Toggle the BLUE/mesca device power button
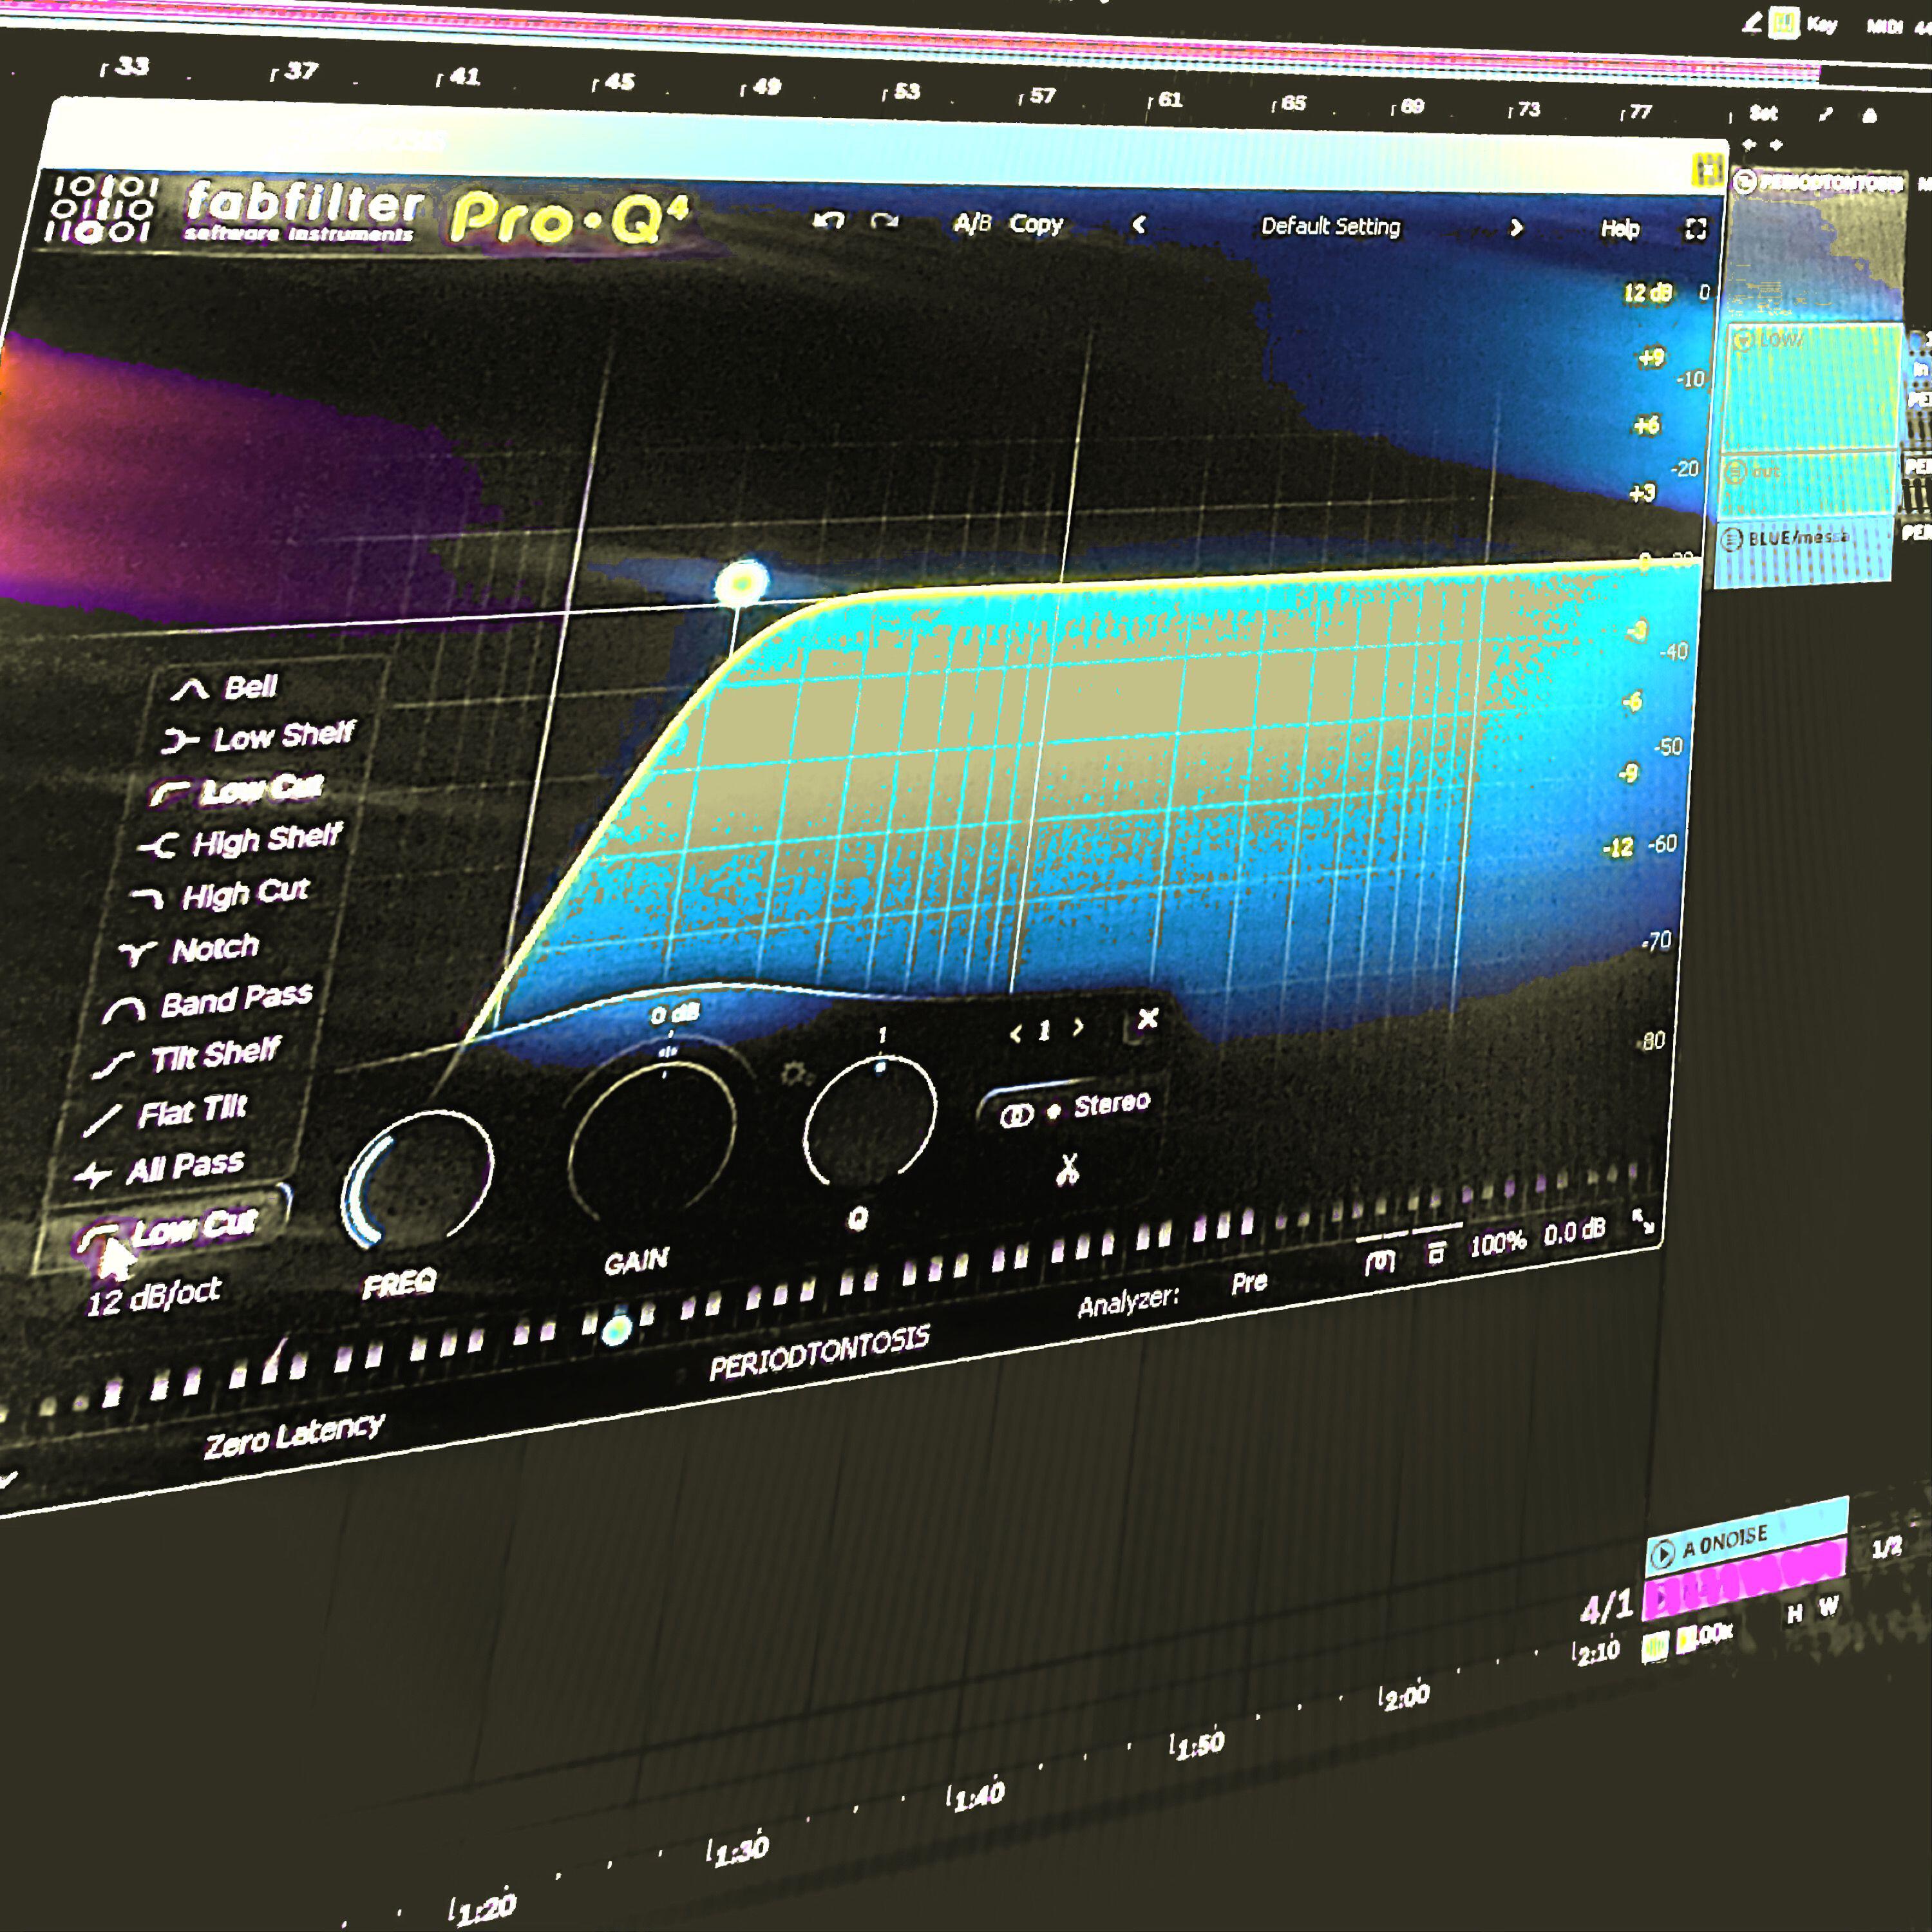The image size is (1932, 1932). pyautogui.click(x=1731, y=540)
